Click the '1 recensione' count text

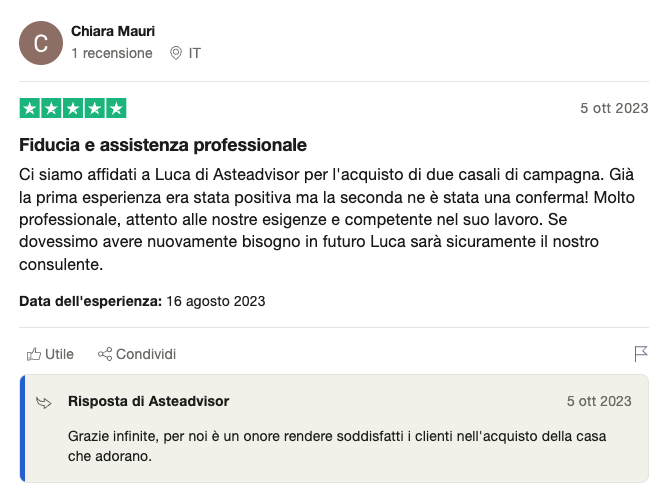click(112, 53)
